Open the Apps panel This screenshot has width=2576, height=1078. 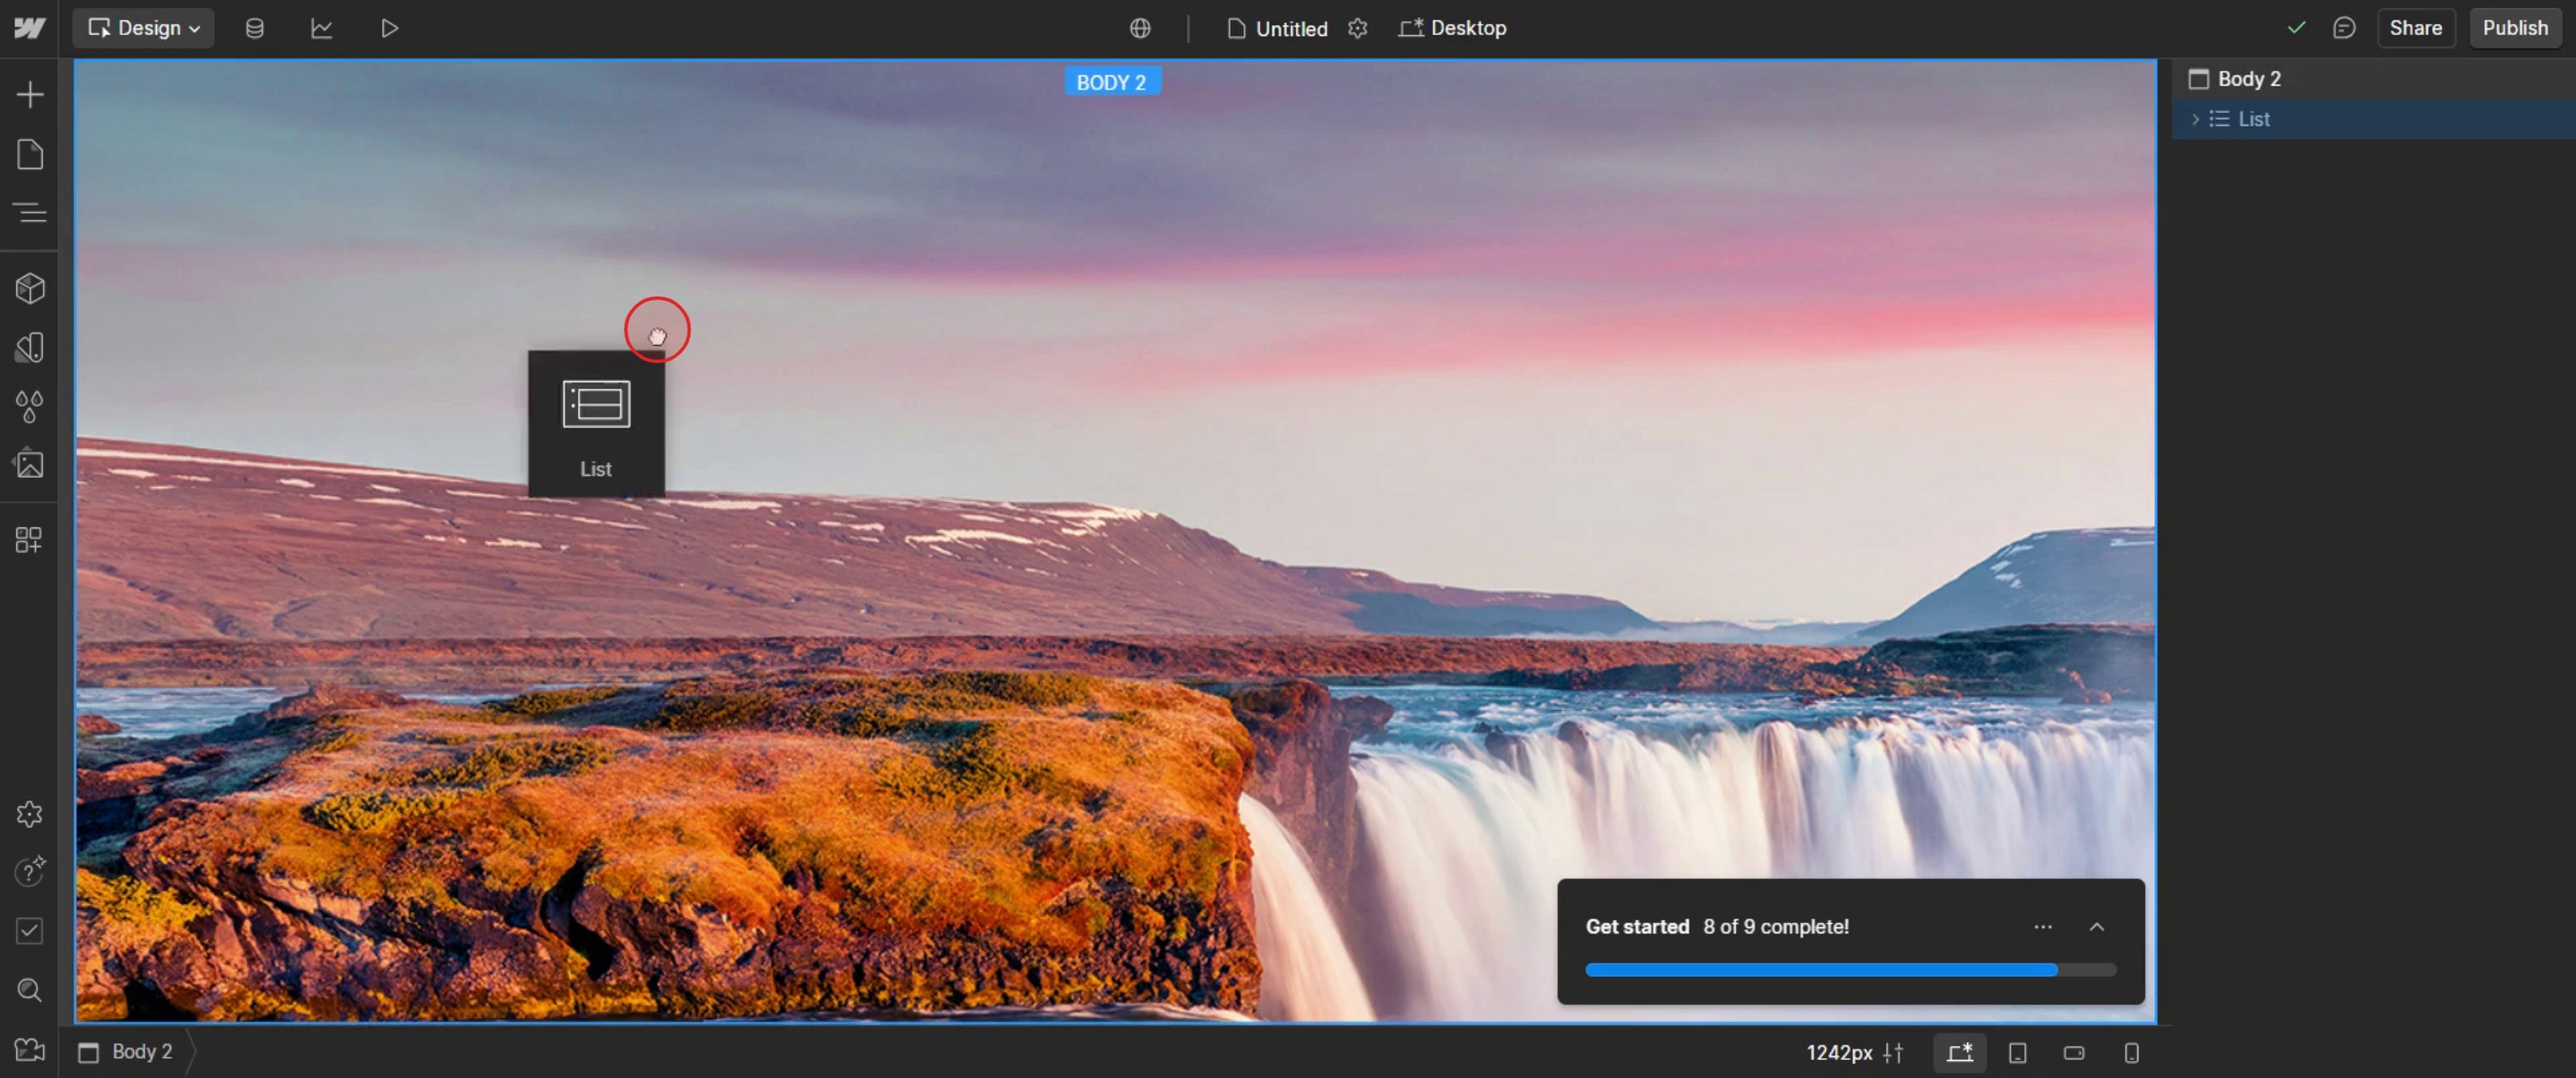30,540
